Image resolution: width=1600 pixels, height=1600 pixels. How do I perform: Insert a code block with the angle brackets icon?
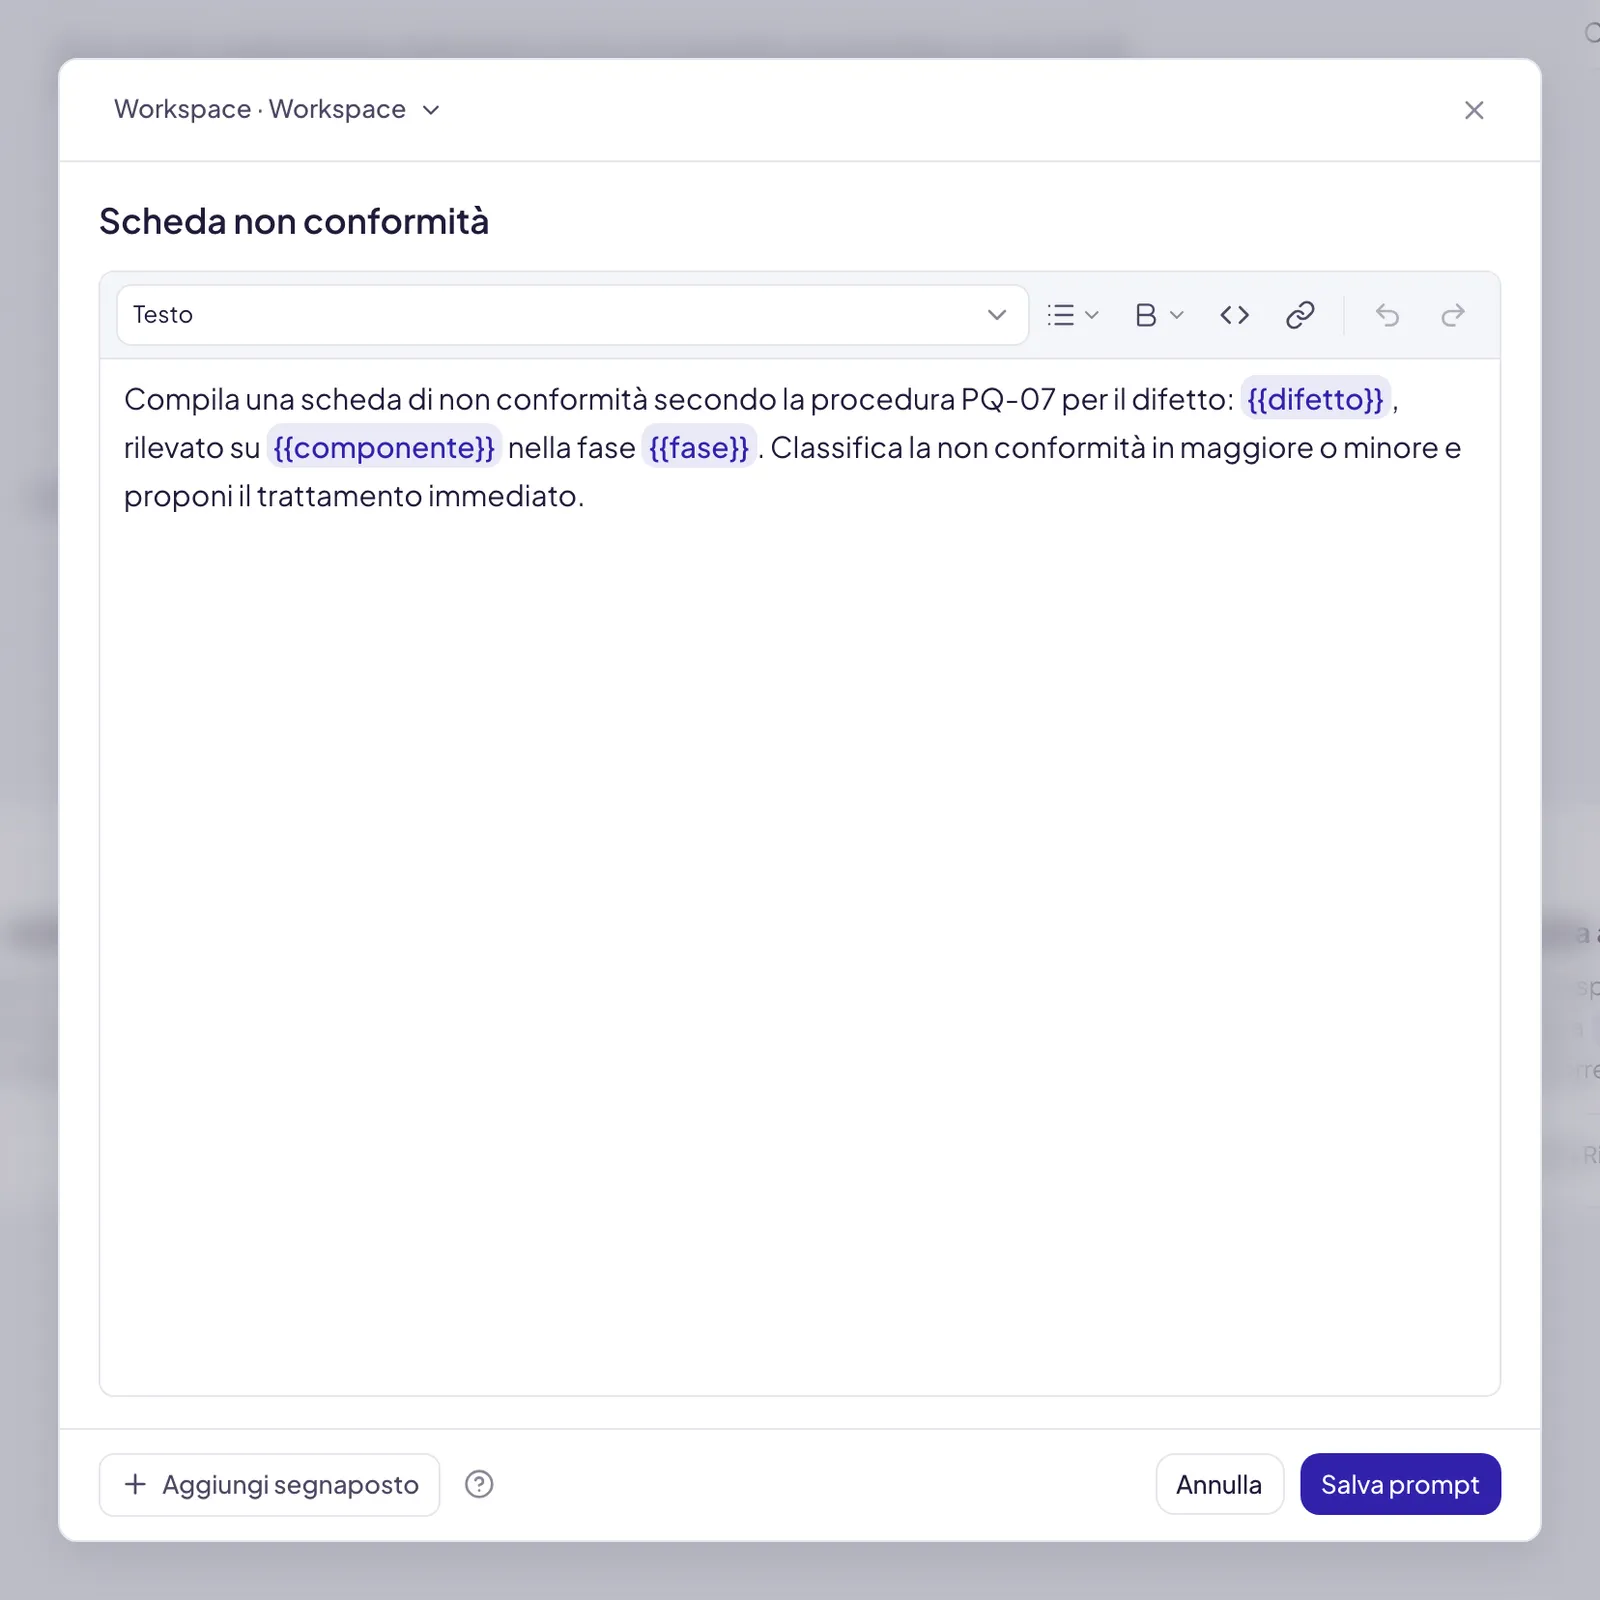(x=1235, y=315)
